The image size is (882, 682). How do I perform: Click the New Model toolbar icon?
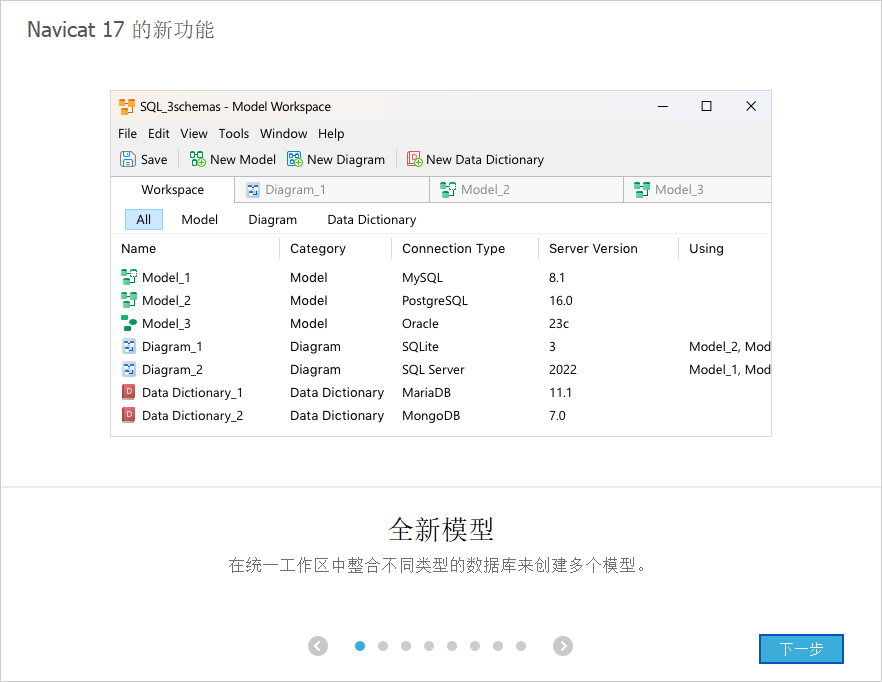[197, 159]
